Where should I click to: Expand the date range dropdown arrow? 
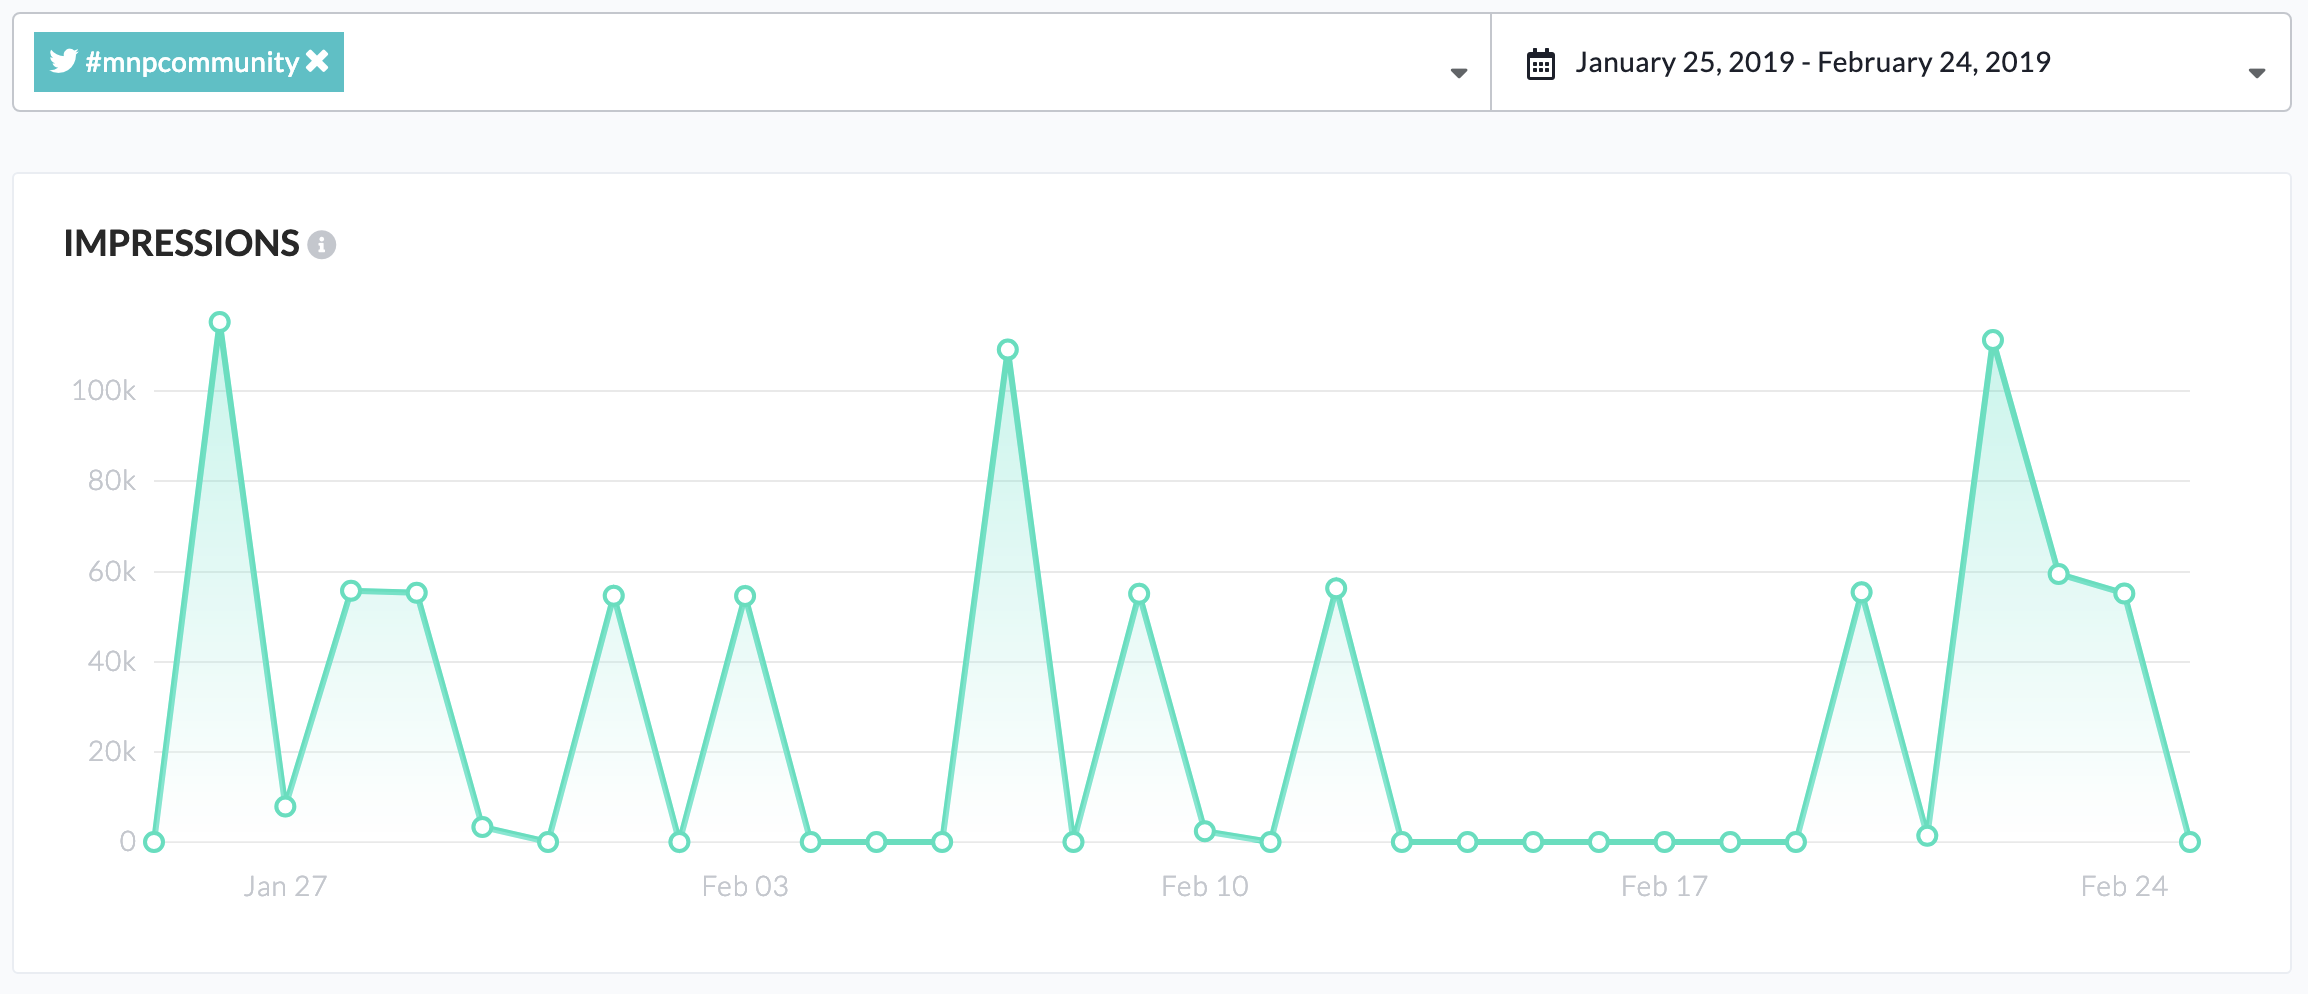point(2257,72)
